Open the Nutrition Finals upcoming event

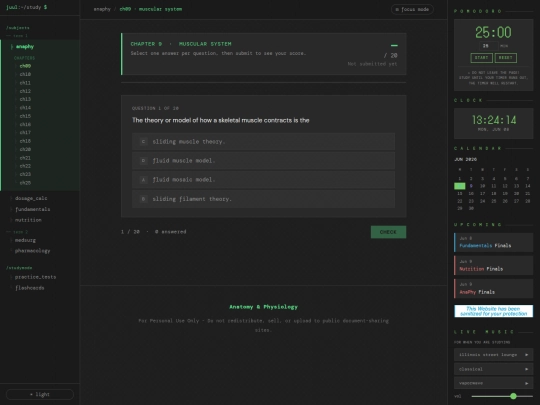click(494, 266)
